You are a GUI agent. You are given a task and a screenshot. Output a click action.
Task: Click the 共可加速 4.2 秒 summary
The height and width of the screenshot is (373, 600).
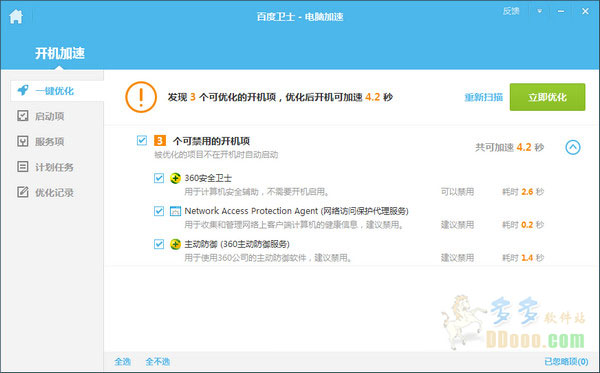point(509,147)
